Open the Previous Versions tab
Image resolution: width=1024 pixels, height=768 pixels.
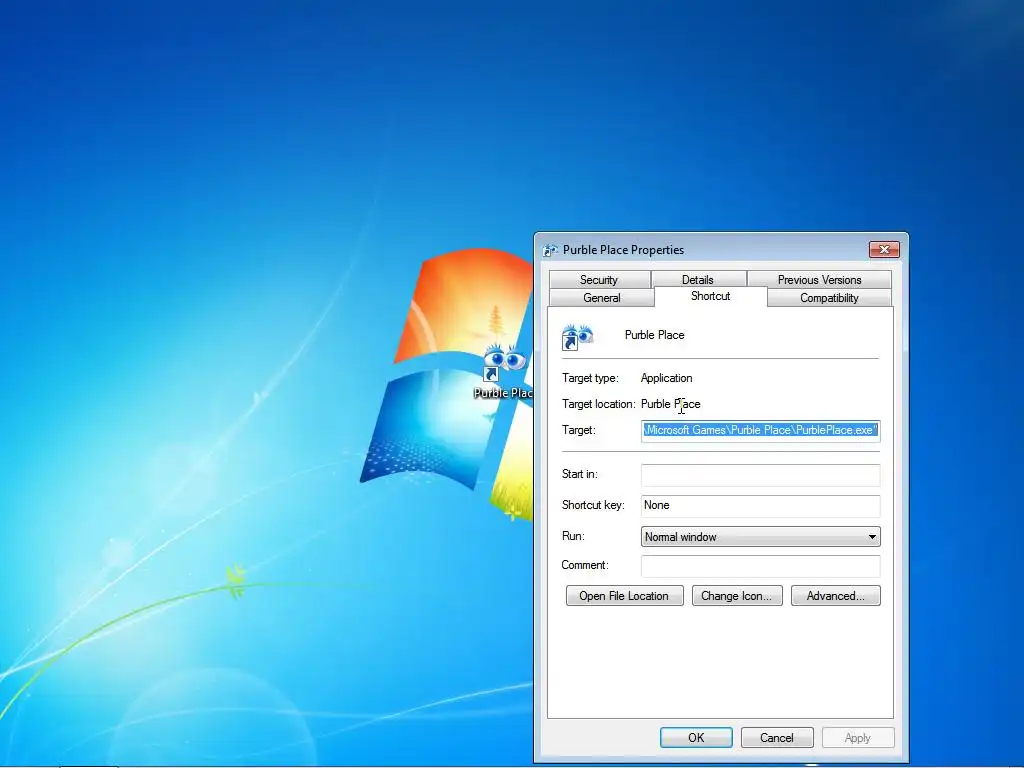pos(819,280)
